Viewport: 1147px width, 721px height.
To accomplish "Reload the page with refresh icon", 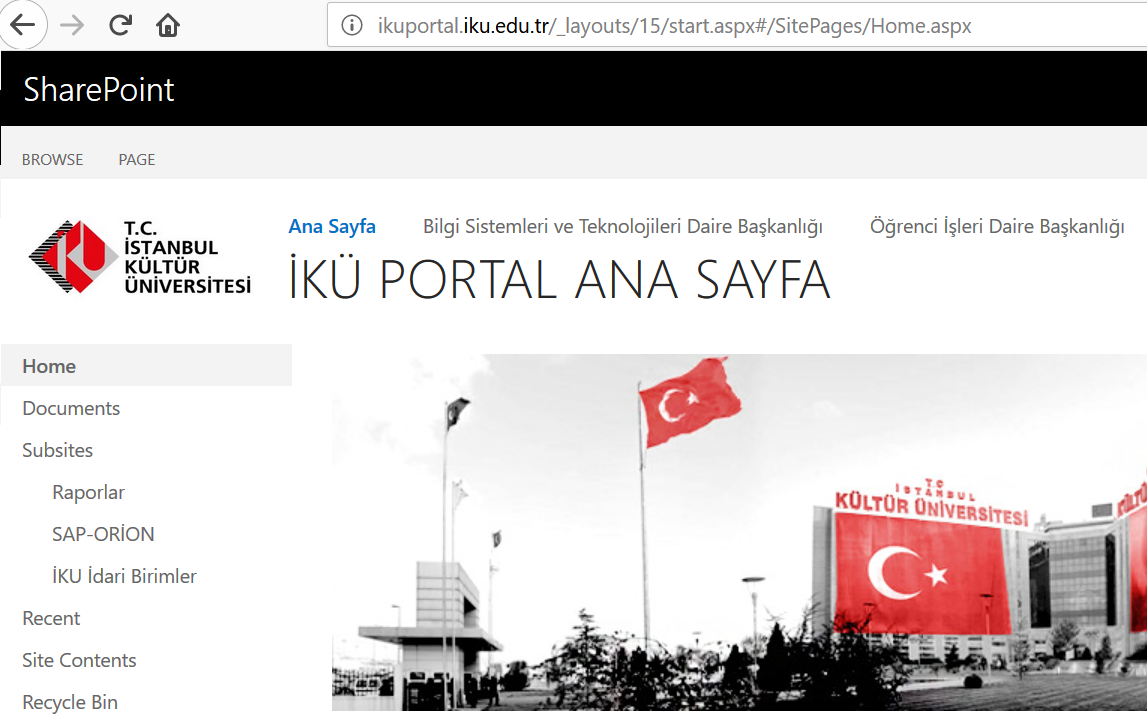I will point(121,26).
